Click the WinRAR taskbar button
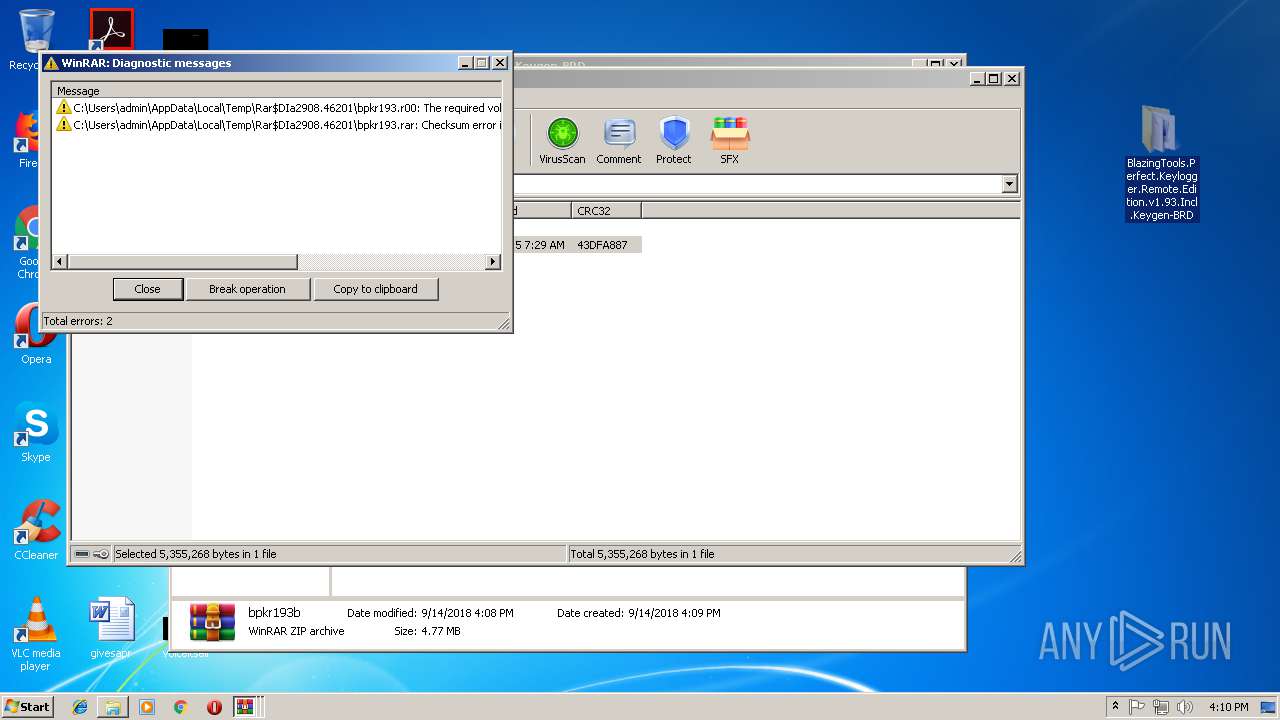 (x=245, y=707)
